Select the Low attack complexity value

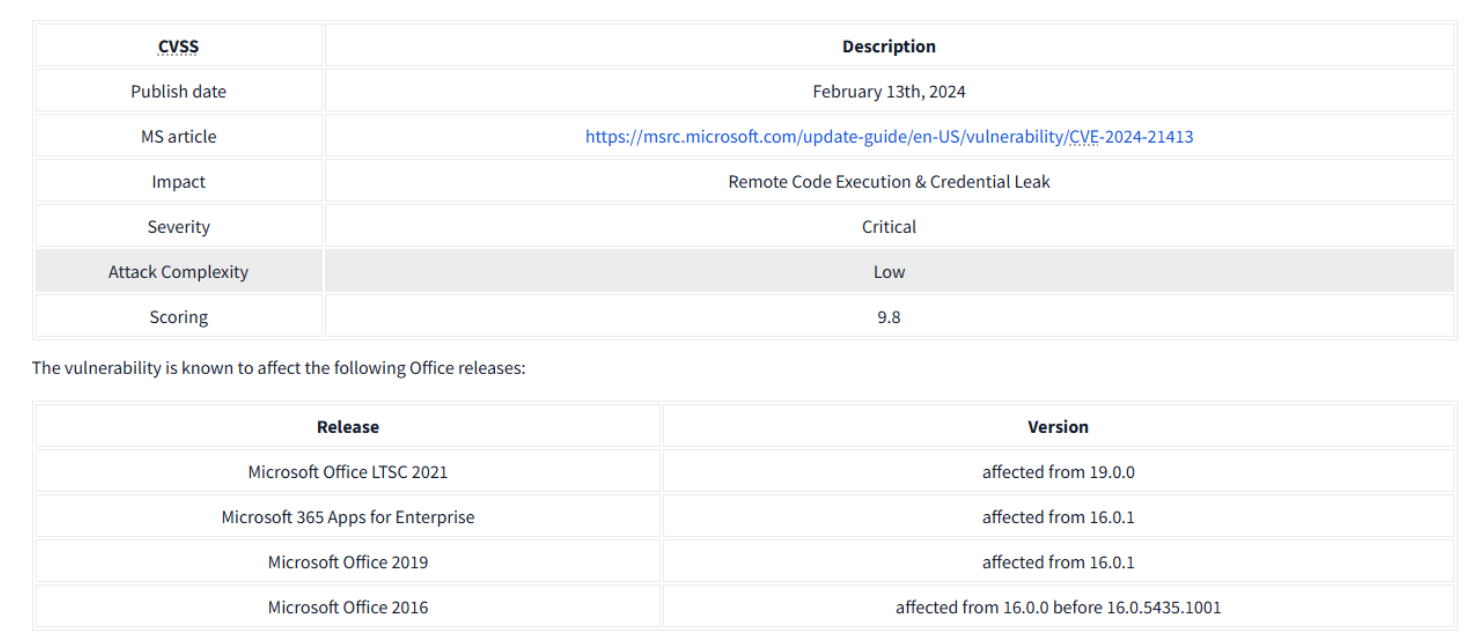pos(888,272)
